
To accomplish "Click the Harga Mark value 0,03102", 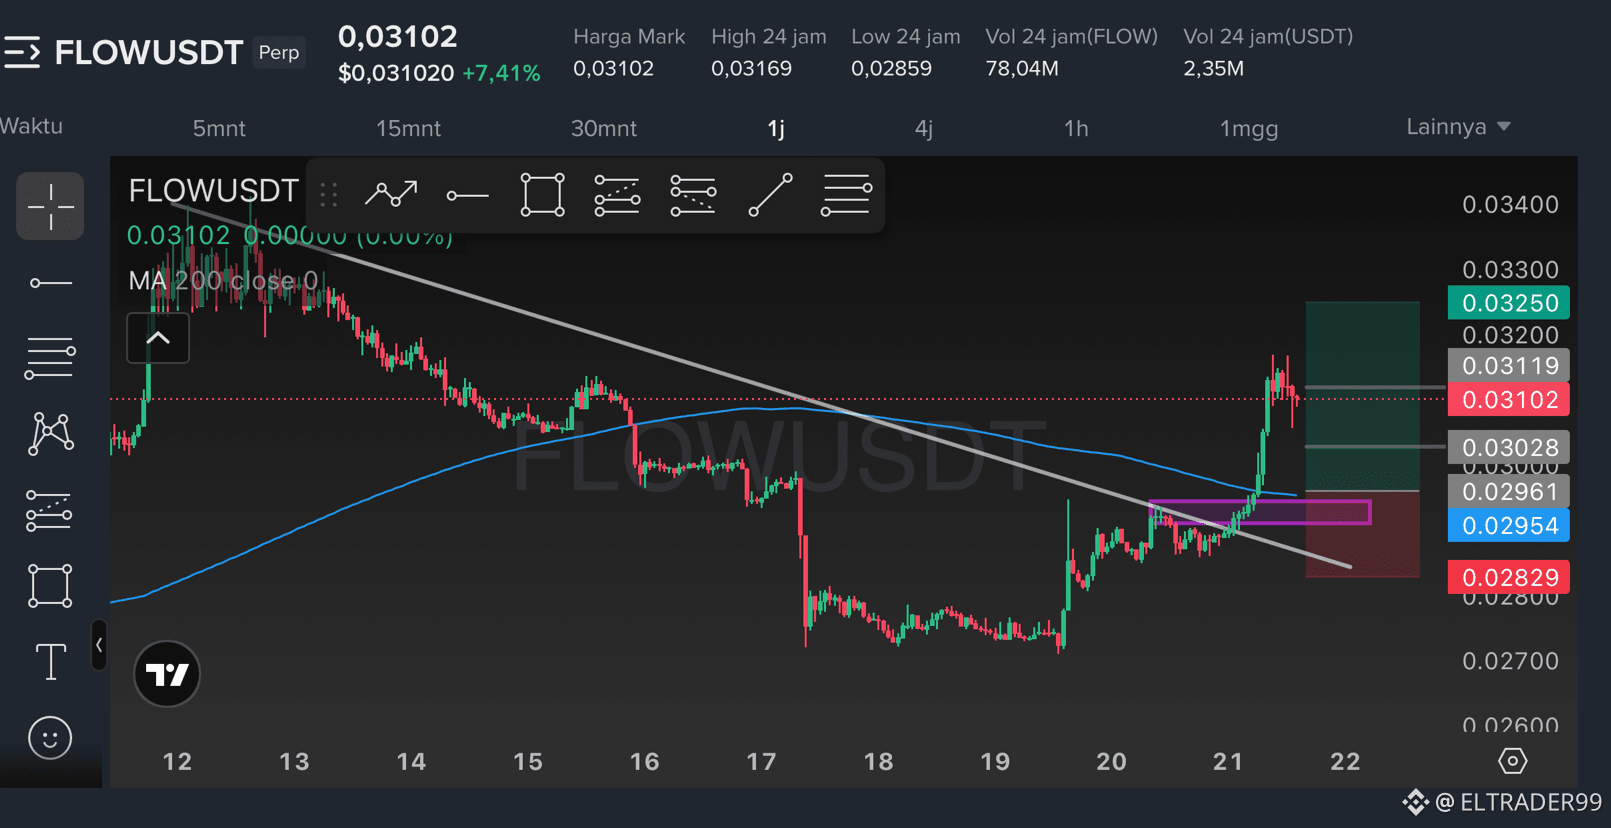I will 613,68.
